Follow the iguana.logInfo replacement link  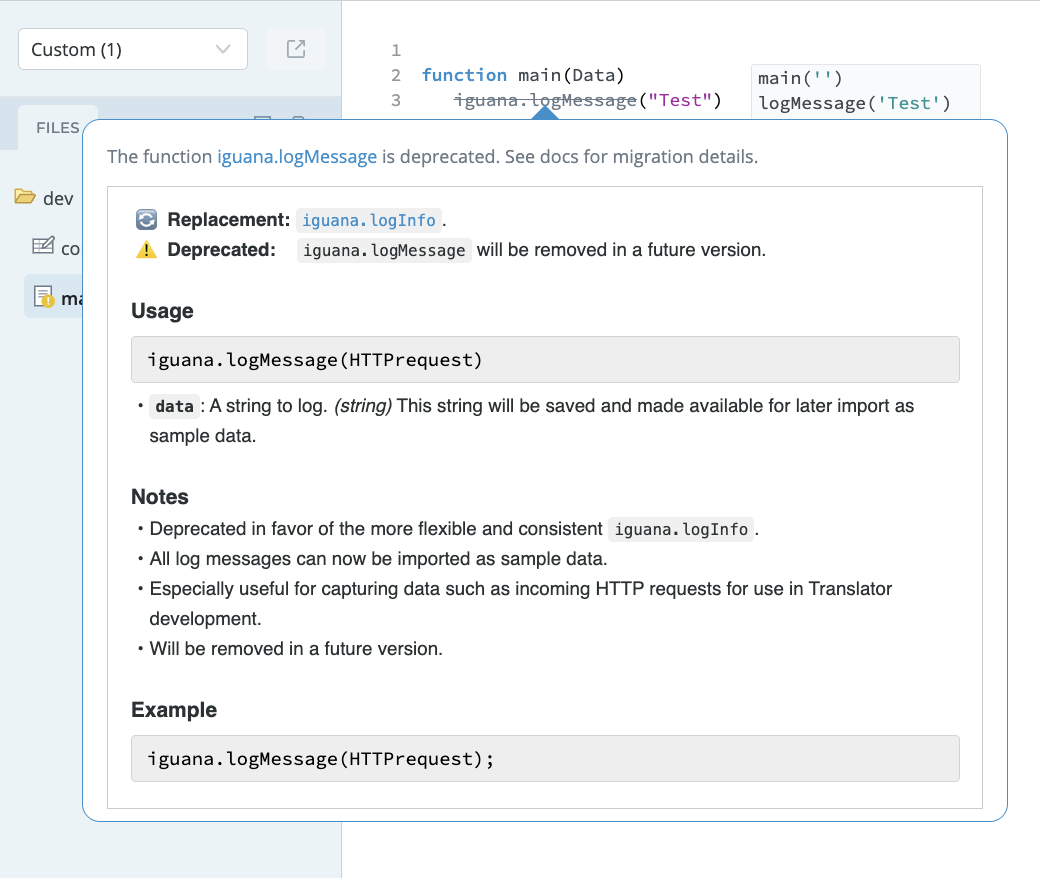368,220
